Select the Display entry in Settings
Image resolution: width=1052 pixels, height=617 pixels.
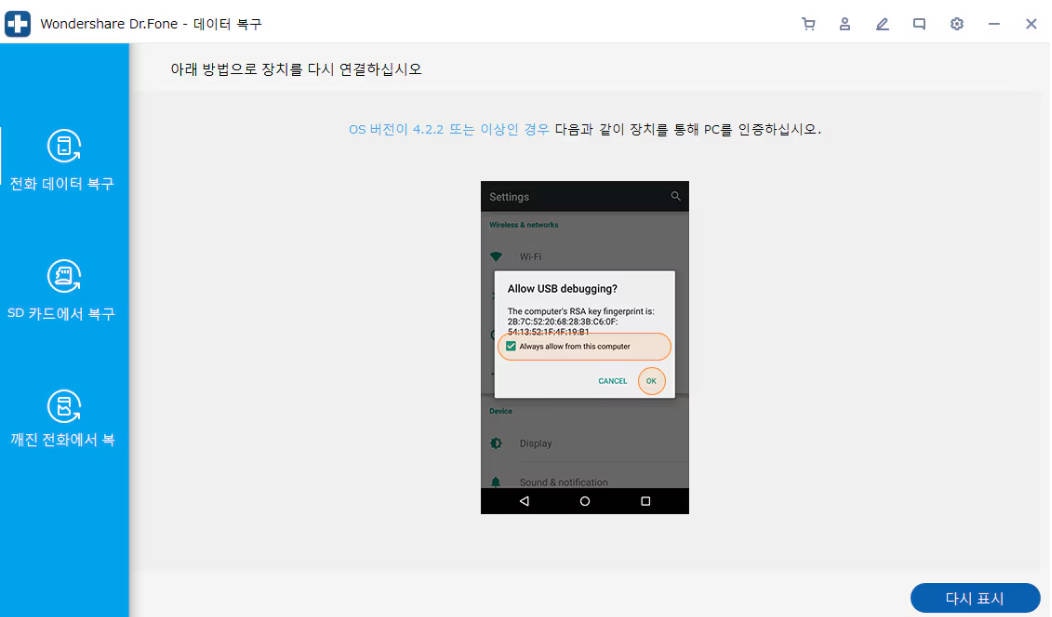tap(535, 443)
